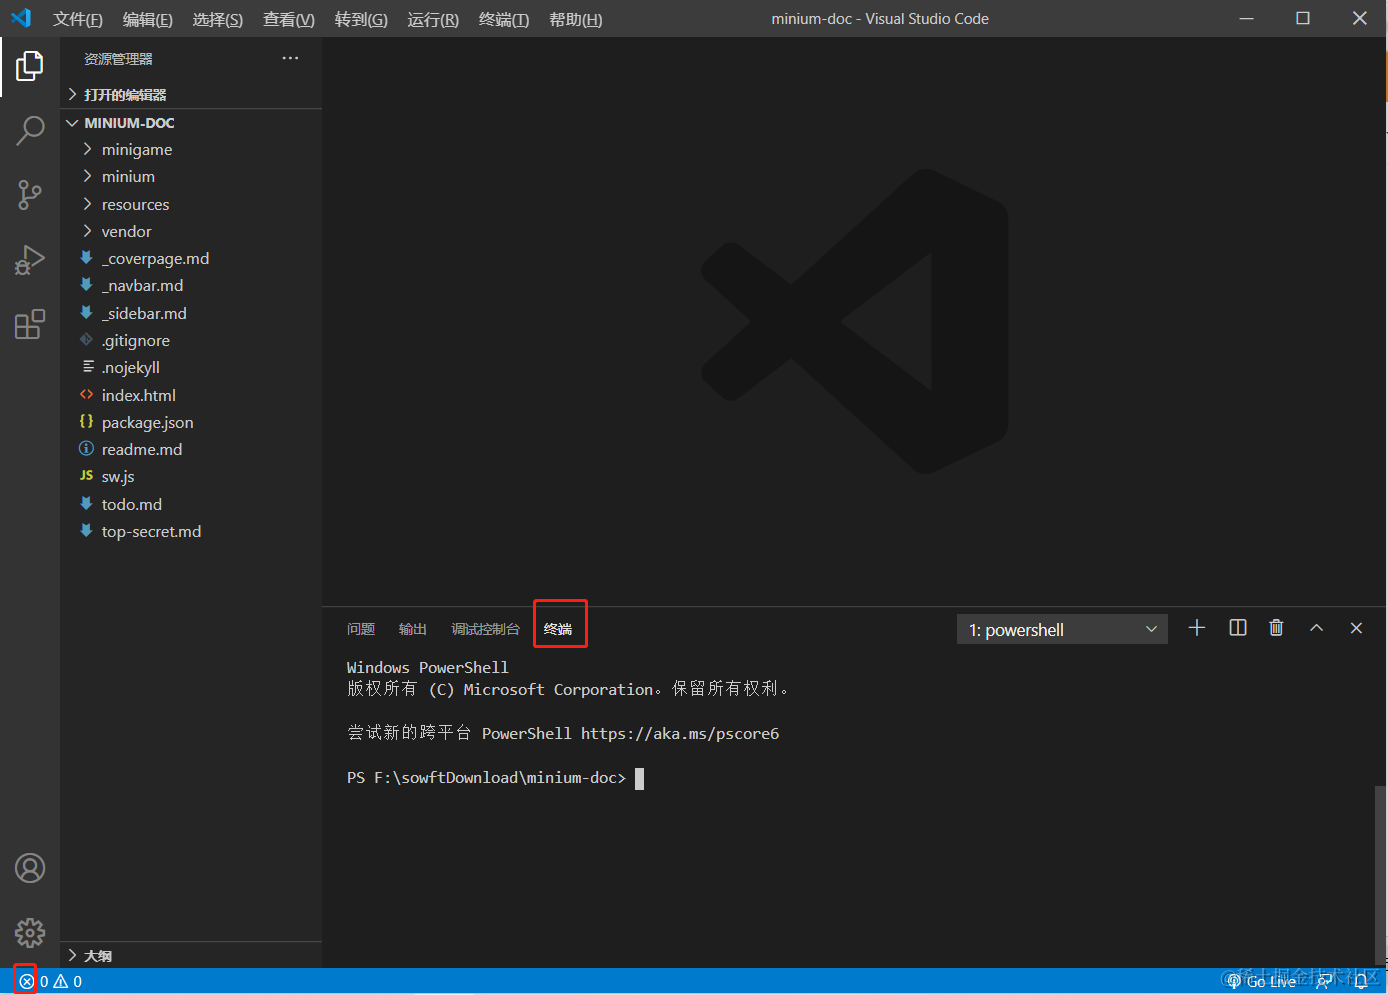Open readme.md file
Screen dimensions: 1388x995
191,450
